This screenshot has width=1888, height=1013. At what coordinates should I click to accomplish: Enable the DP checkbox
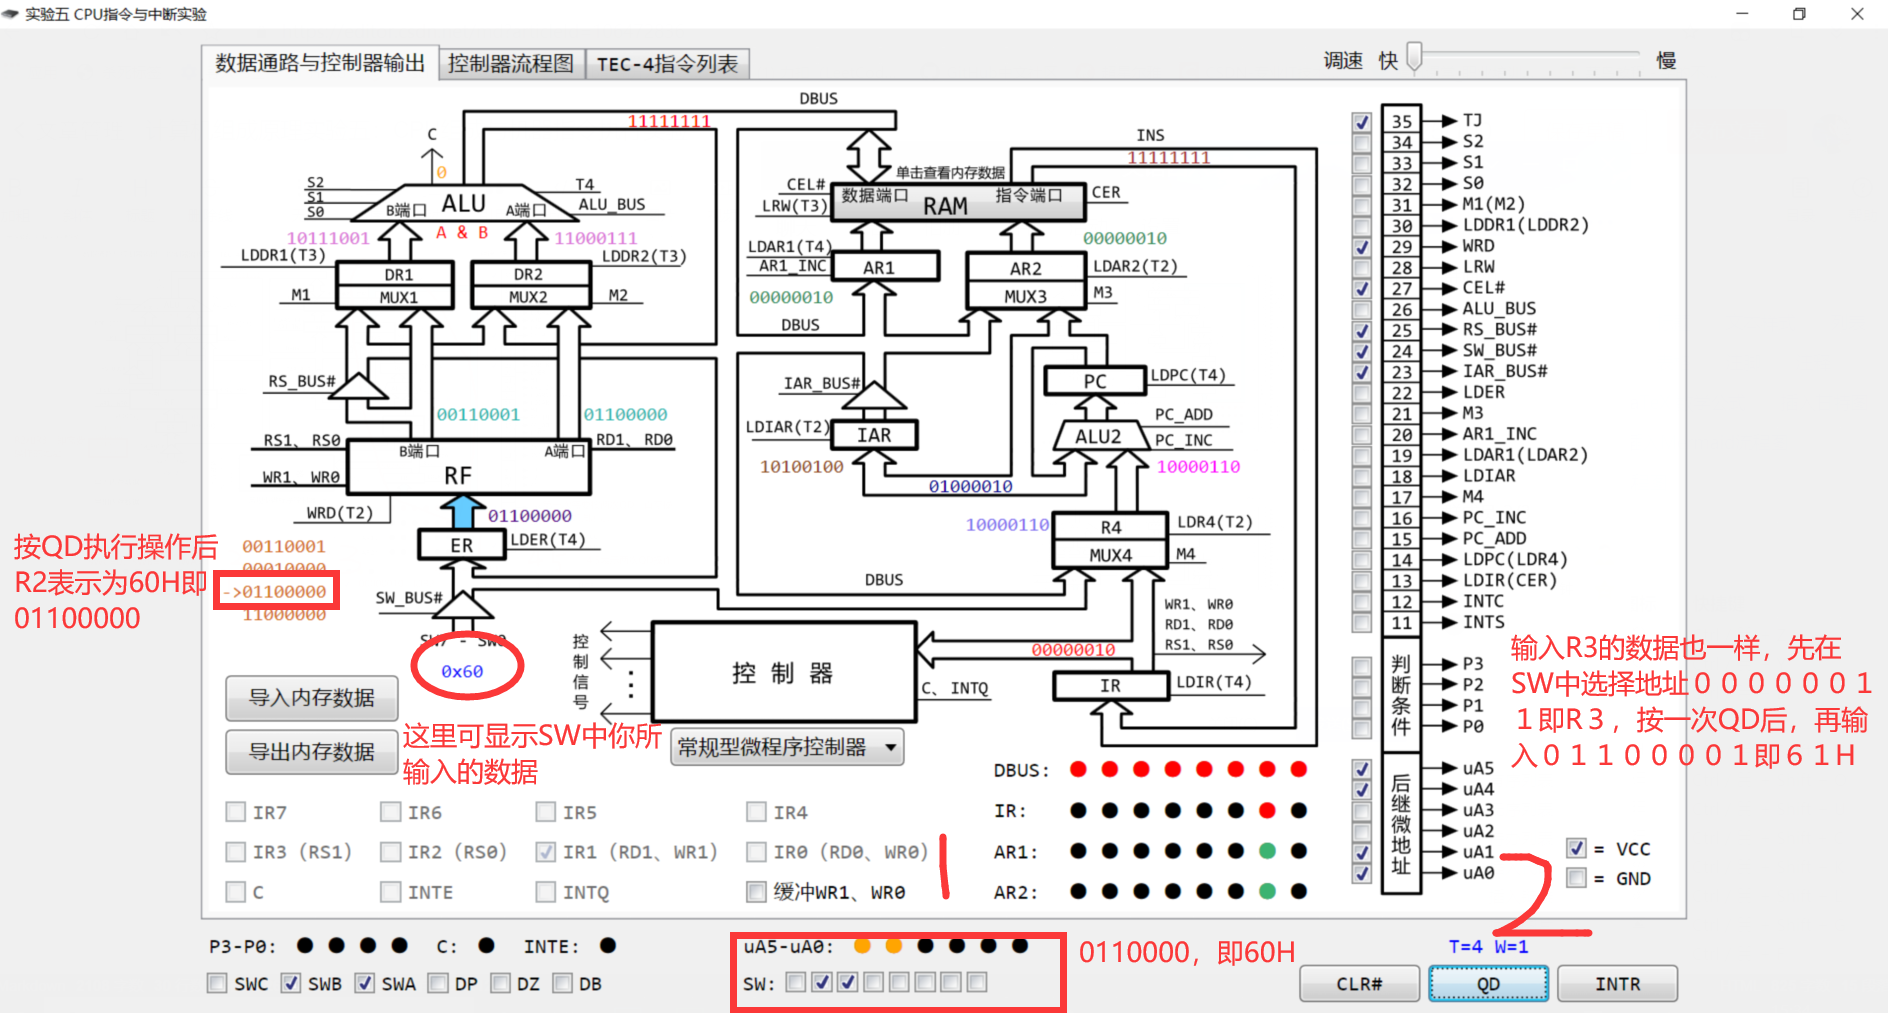438,984
